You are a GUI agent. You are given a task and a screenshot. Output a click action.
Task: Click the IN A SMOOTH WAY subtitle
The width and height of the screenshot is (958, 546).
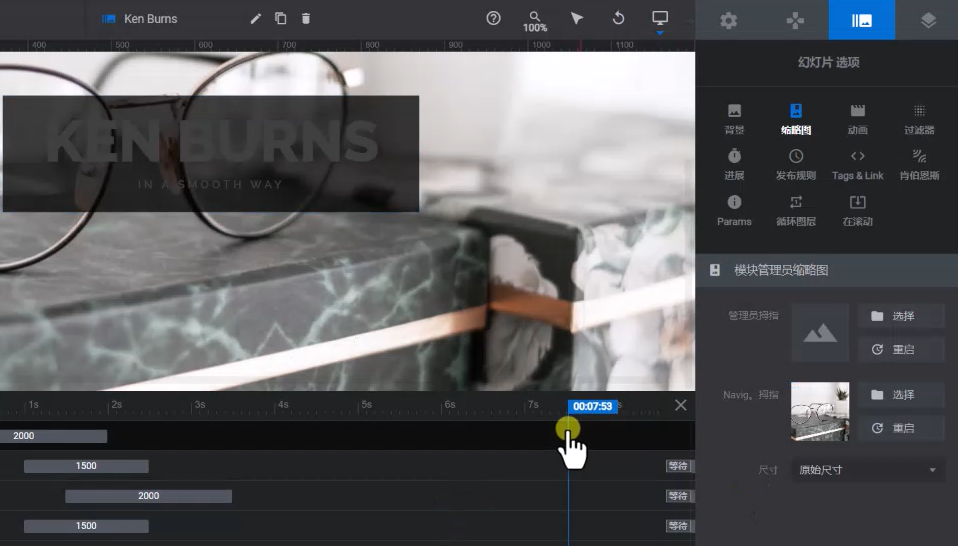click(x=210, y=184)
